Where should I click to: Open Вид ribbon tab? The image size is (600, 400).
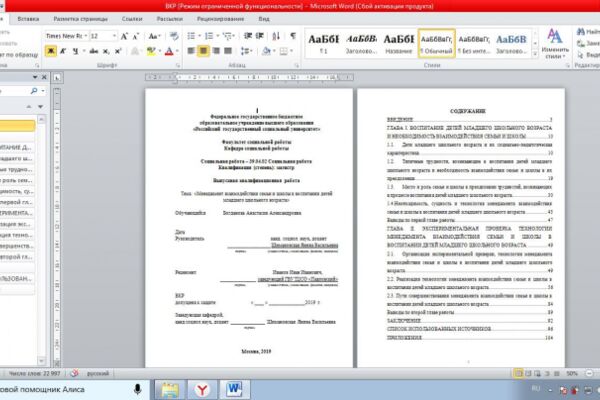[x=264, y=19]
